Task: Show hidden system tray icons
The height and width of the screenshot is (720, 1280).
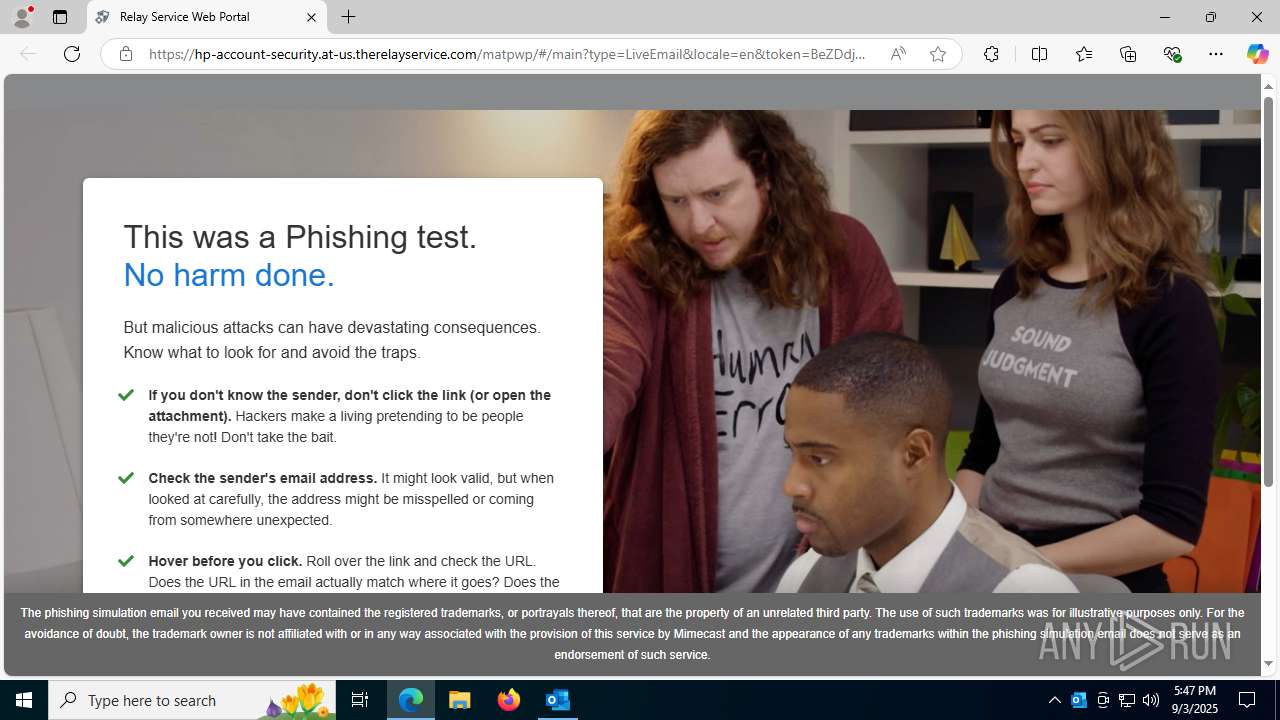Action: point(1054,700)
